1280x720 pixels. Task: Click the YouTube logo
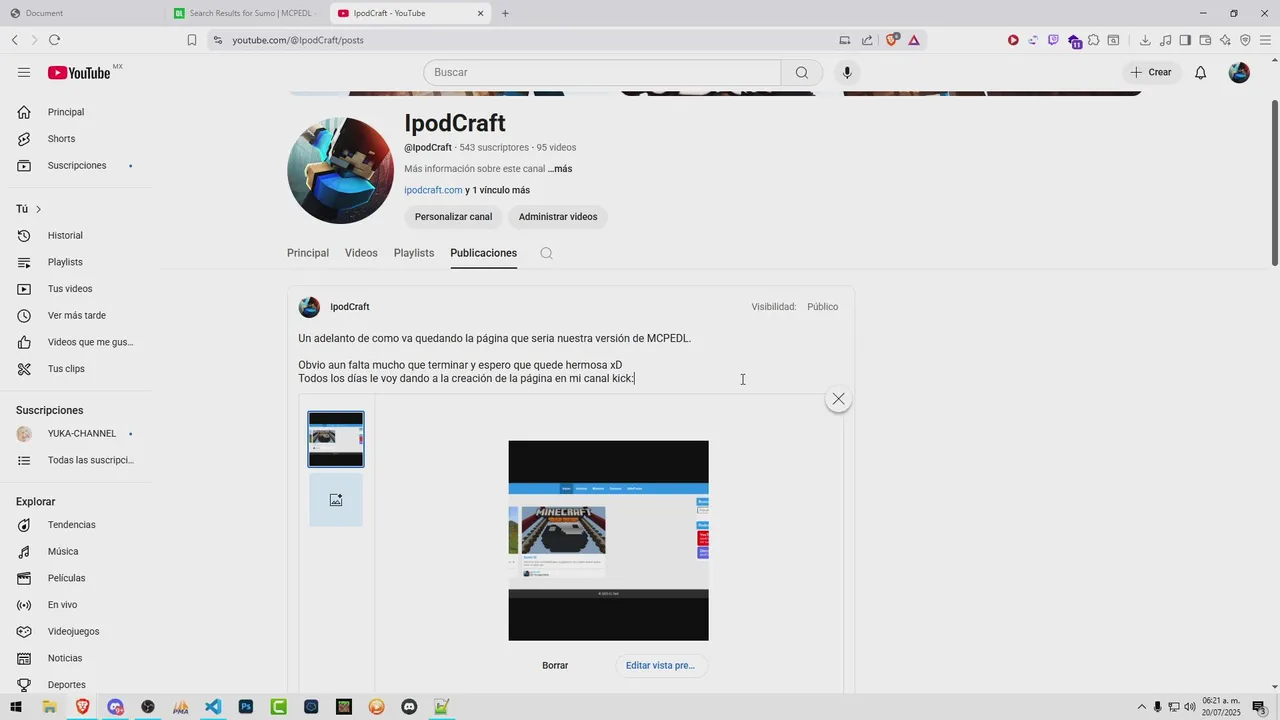(78, 73)
